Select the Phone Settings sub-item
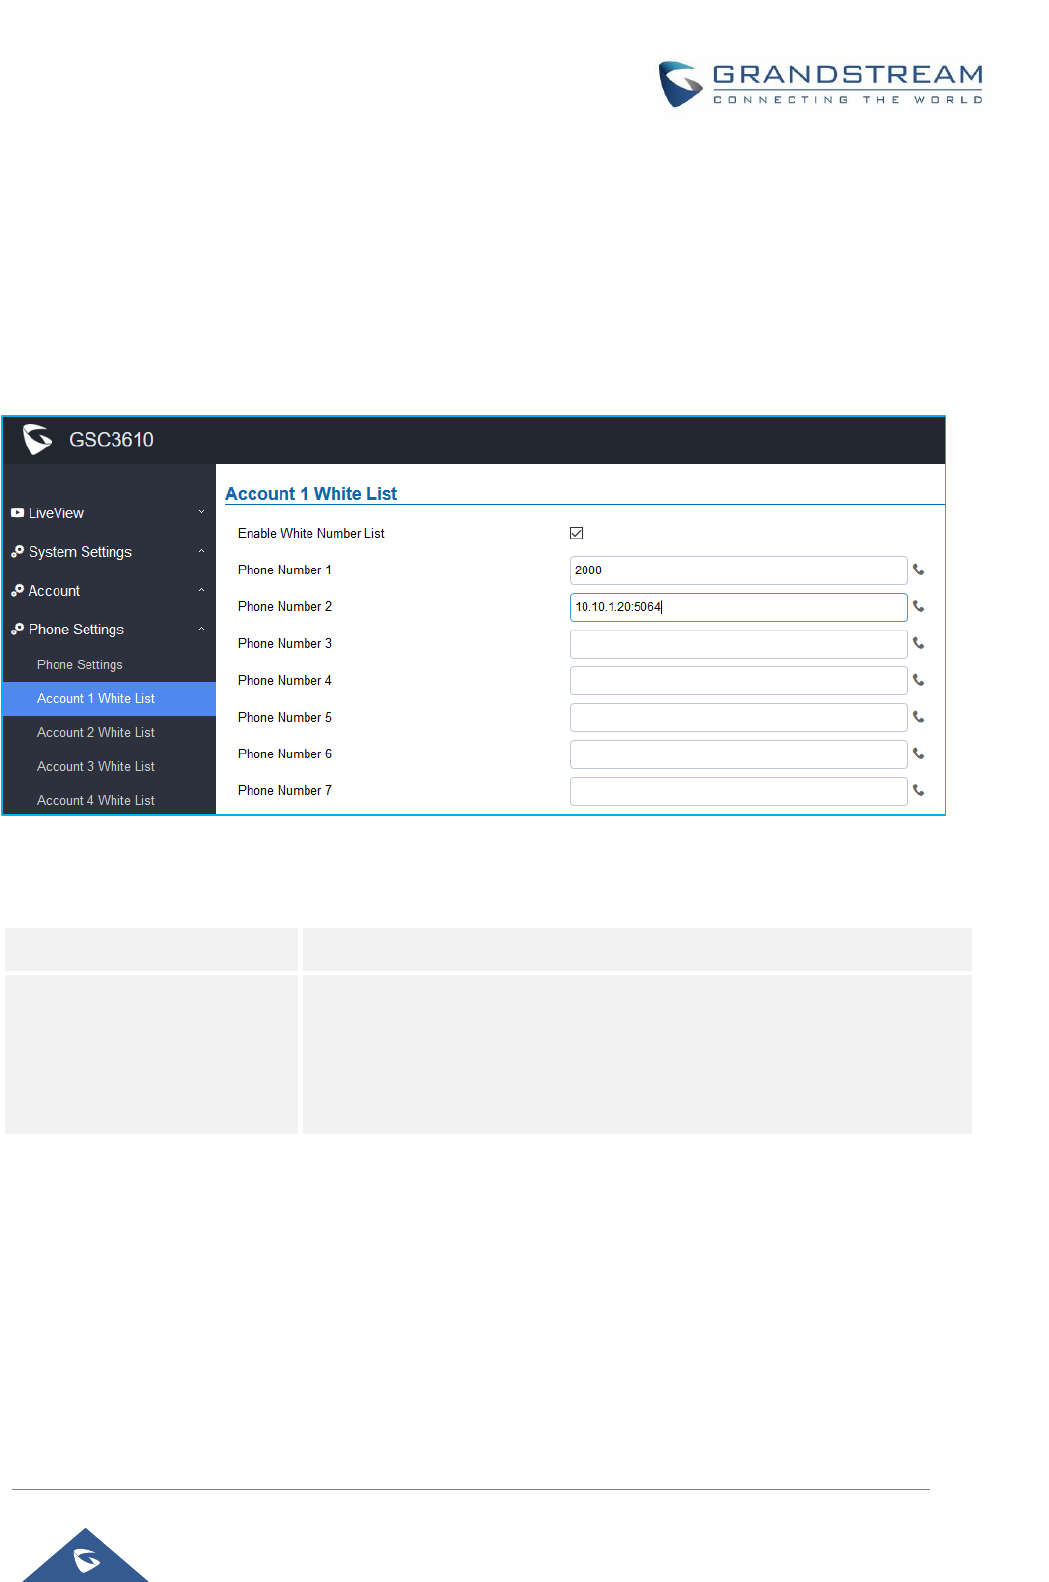 [x=109, y=665]
